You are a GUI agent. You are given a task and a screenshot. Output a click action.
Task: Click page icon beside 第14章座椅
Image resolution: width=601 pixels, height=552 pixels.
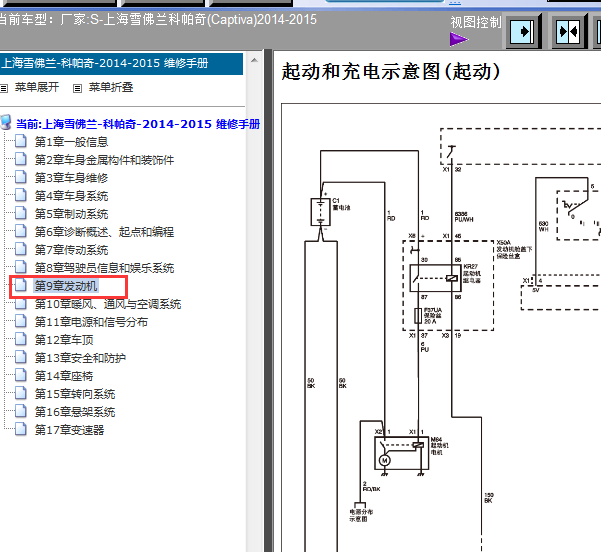[x=21, y=376]
